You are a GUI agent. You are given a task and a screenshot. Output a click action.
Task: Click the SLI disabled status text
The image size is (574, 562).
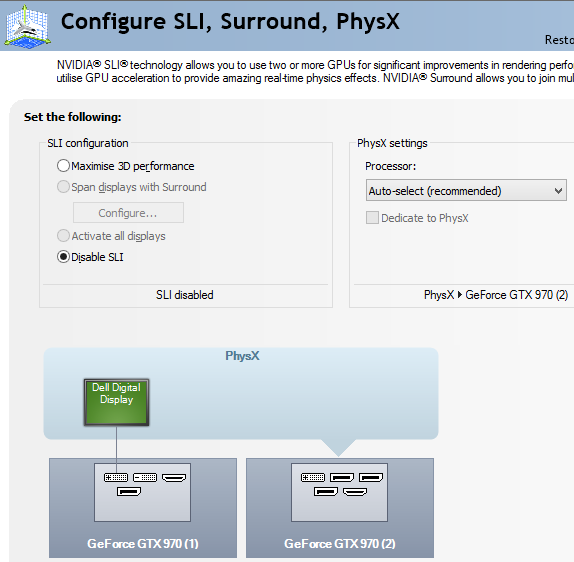coord(184,295)
